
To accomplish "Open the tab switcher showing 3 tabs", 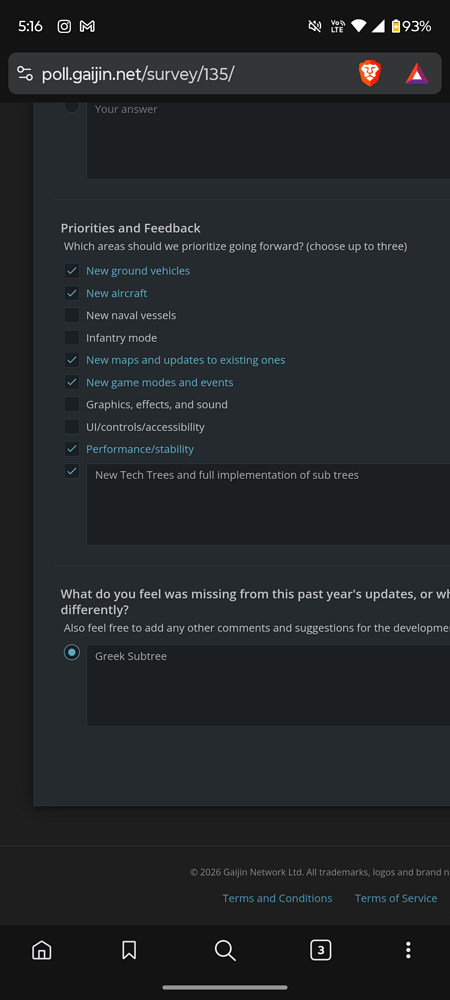I will [321, 950].
